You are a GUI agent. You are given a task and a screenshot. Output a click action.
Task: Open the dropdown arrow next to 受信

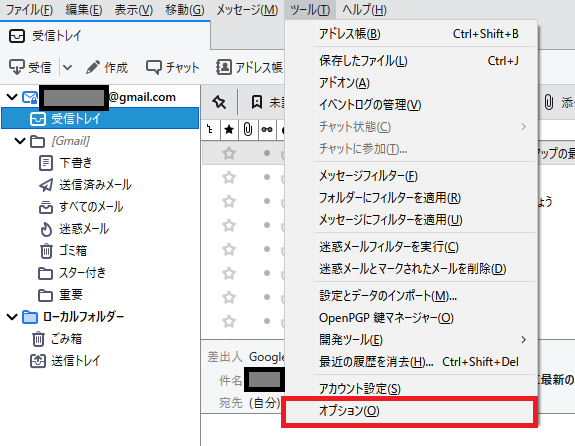(67, 67)
